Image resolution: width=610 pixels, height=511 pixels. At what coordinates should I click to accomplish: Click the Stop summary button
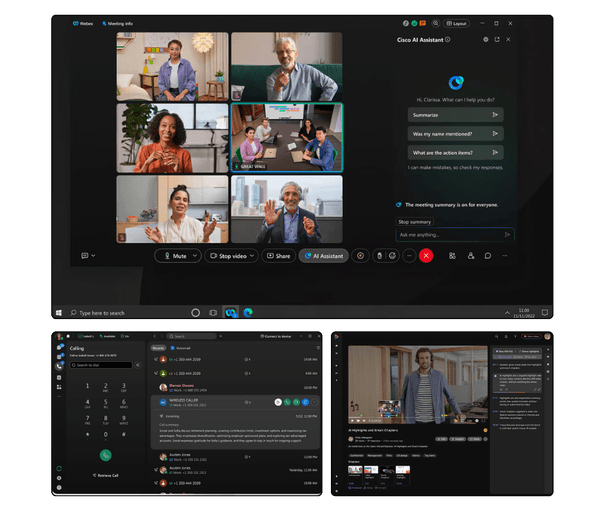click(x=414, y=222)
